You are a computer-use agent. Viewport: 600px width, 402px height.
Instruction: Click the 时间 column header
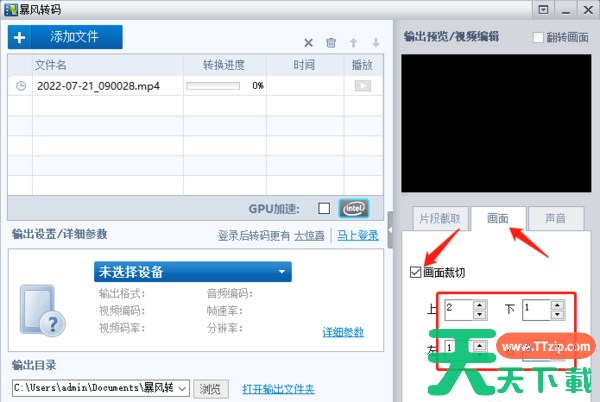[x=304, y=65]
